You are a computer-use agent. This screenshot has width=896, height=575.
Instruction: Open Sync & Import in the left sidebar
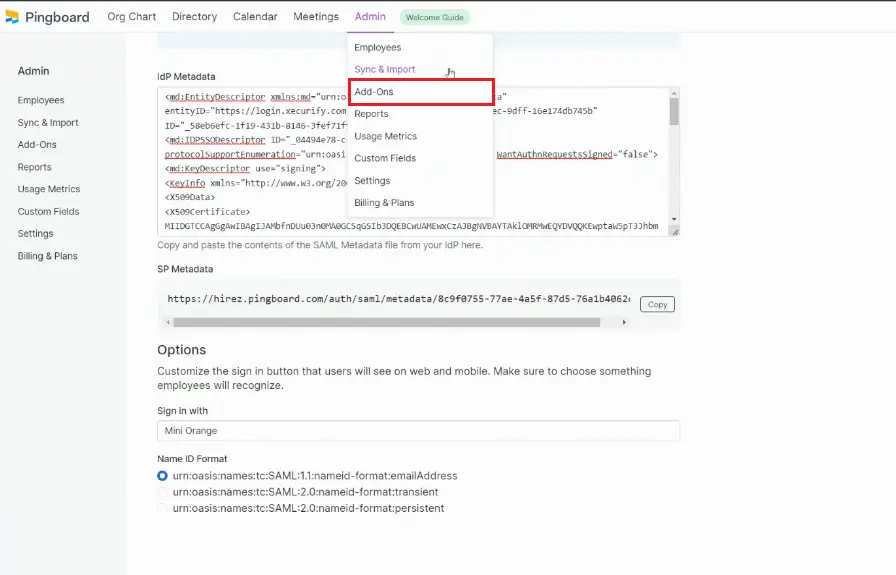(x=48, y=123)
